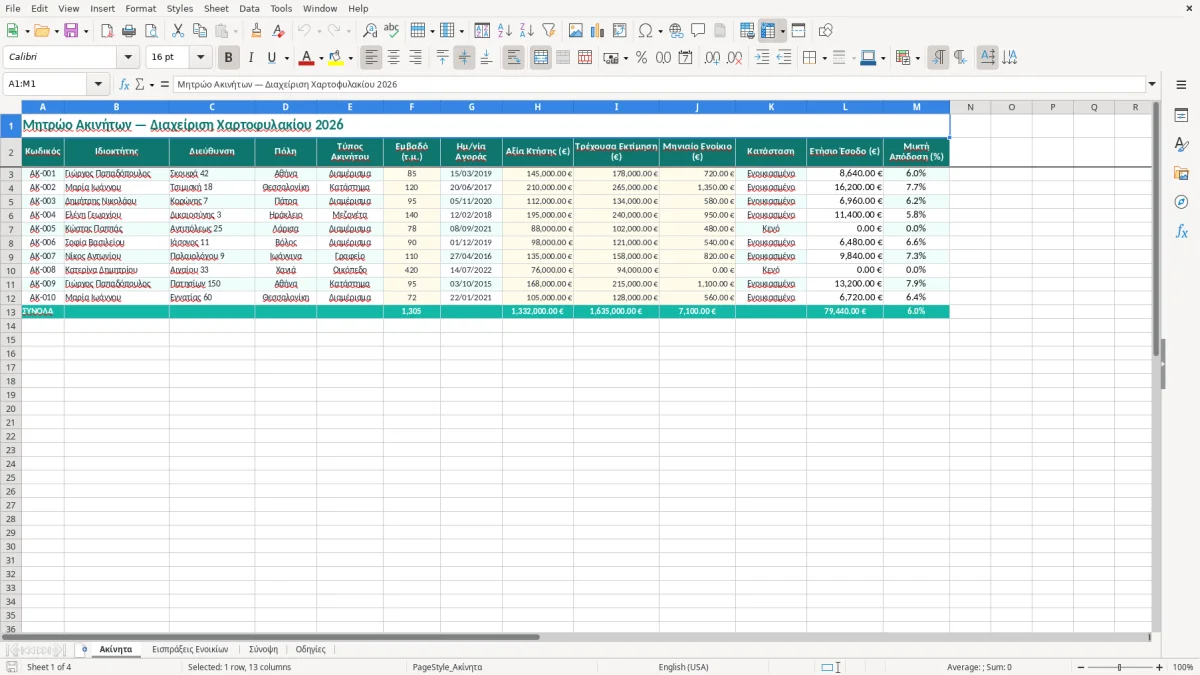Screen dimensions: 1200x675
Task: Insert Hyperlink globe icon
Action: coord(676,31)
